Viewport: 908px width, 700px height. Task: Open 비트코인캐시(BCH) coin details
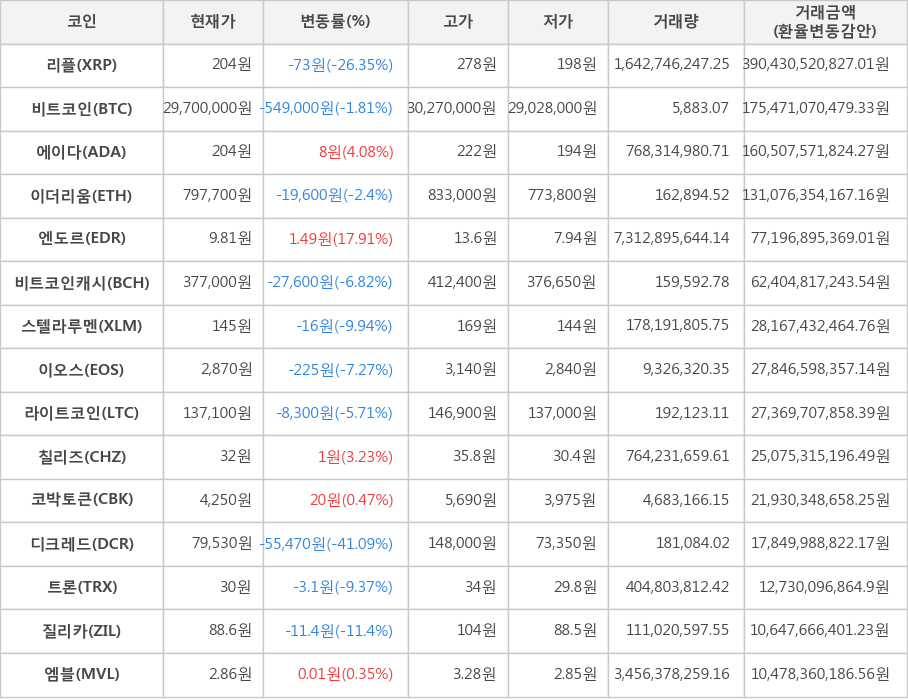(x=82, y=282)
